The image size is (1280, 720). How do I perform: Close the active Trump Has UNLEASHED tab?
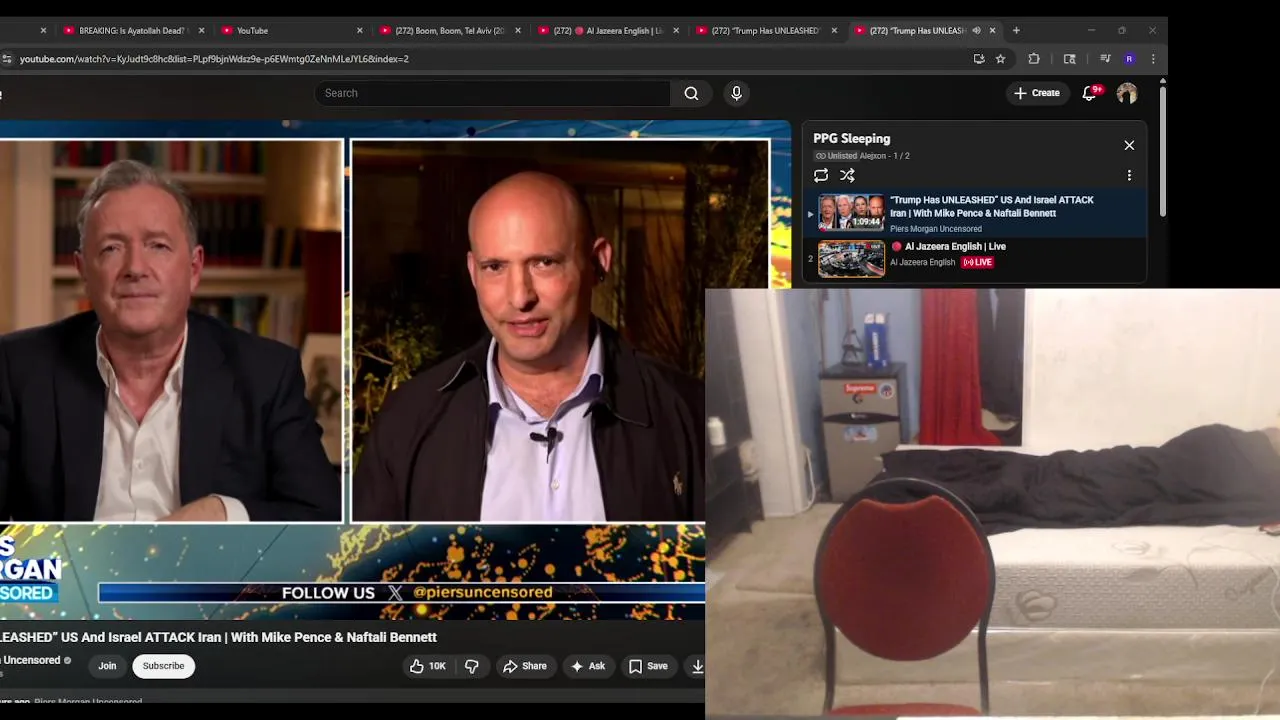tap(992, 30)
